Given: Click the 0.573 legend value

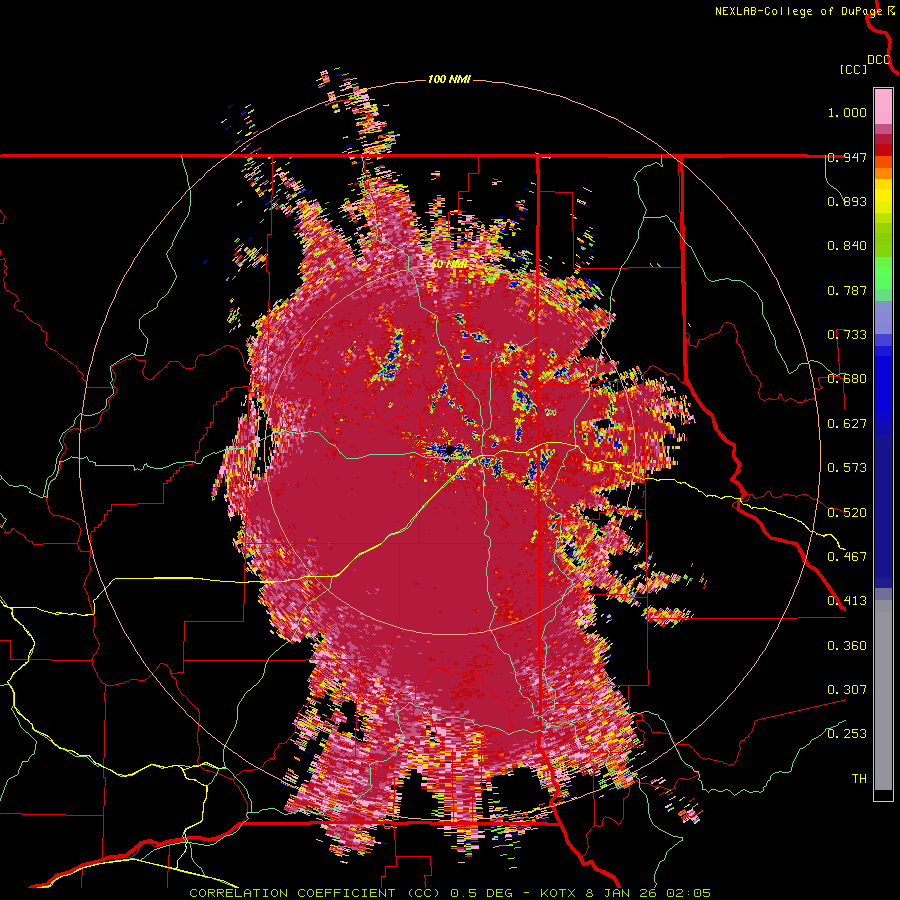Looking at the screenshot, I should [847, 468].
